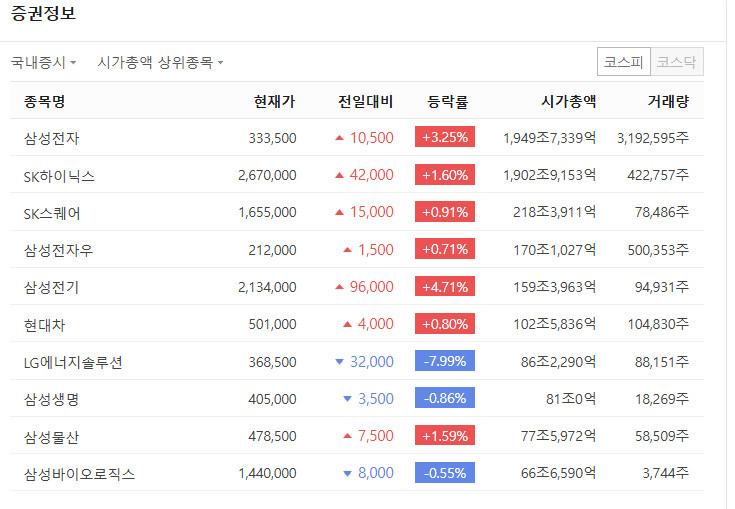Click the 159조3,963억 market cap
This screenshot has width=735, height=509.
coord(555,286)
